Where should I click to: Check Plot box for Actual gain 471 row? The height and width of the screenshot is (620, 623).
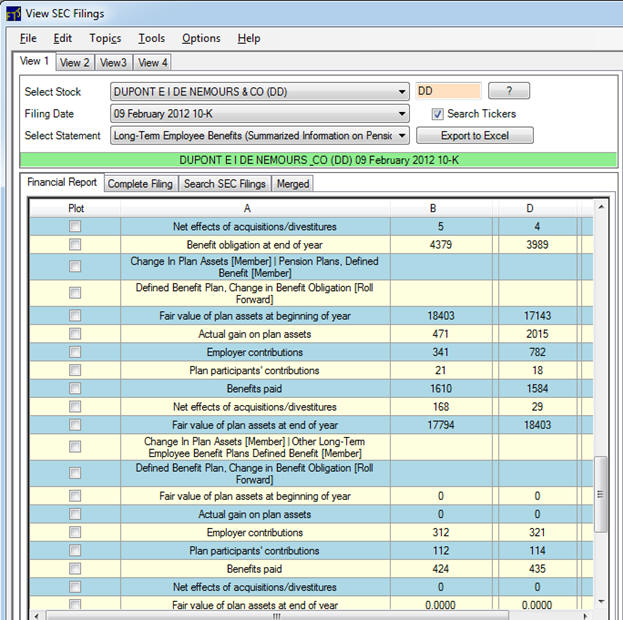pyautogui.click(x=75, y=334)
